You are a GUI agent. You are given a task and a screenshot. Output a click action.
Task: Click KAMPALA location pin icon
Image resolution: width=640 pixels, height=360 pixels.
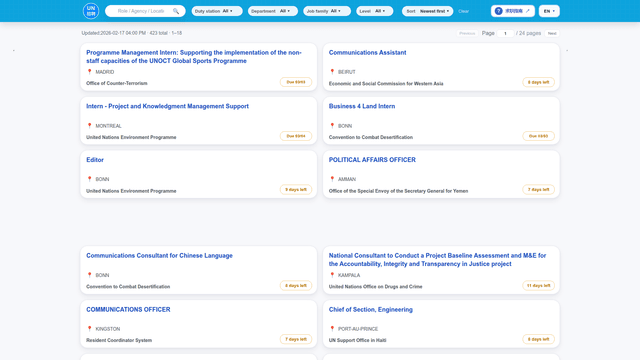(332, 275)
